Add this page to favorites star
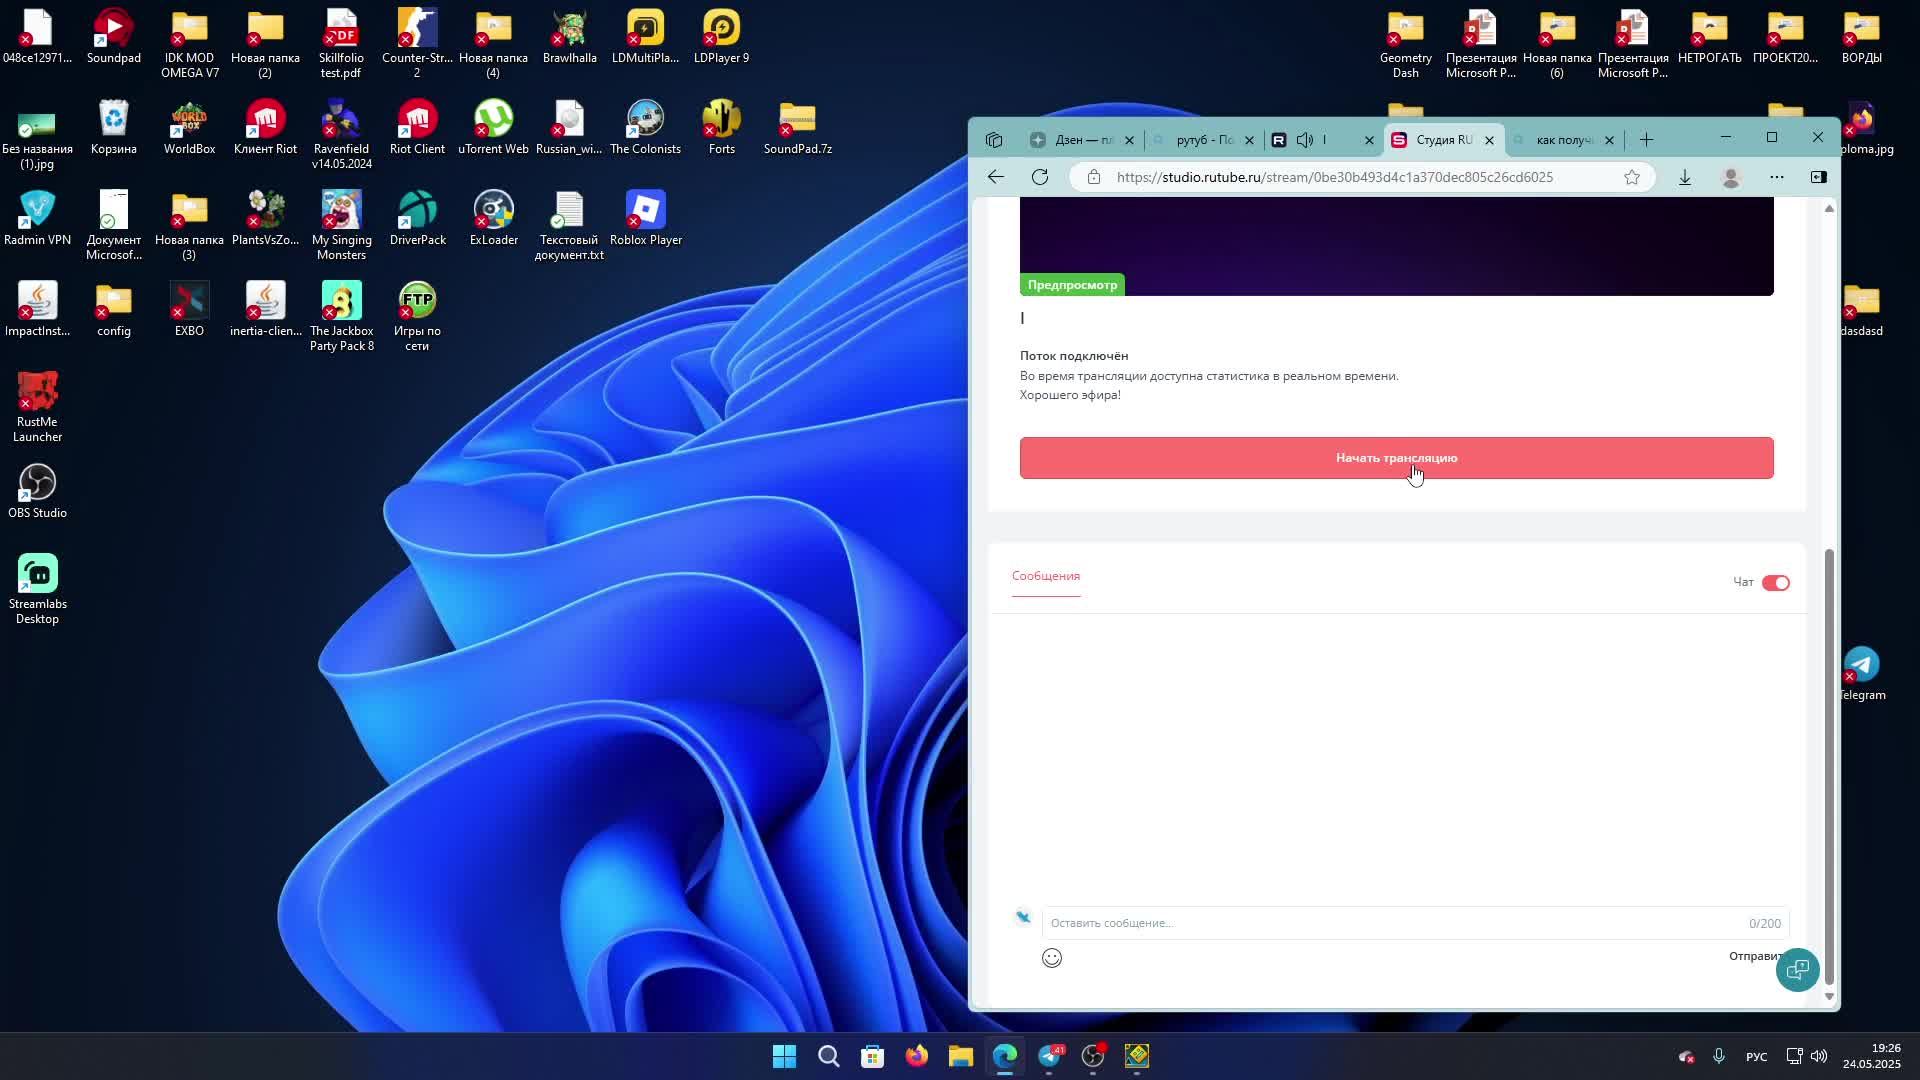The height and width of the screenshot is (1080, 1920). click(x=1632, y=177)
